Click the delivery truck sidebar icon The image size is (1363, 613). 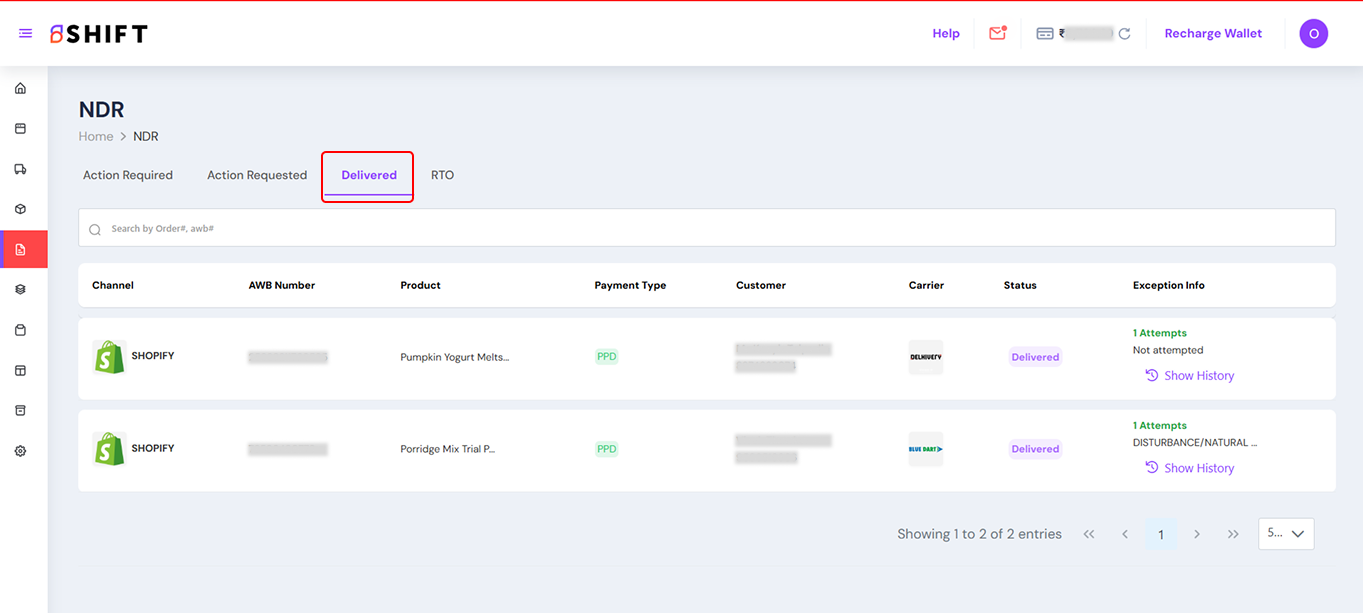coord(20,169)
